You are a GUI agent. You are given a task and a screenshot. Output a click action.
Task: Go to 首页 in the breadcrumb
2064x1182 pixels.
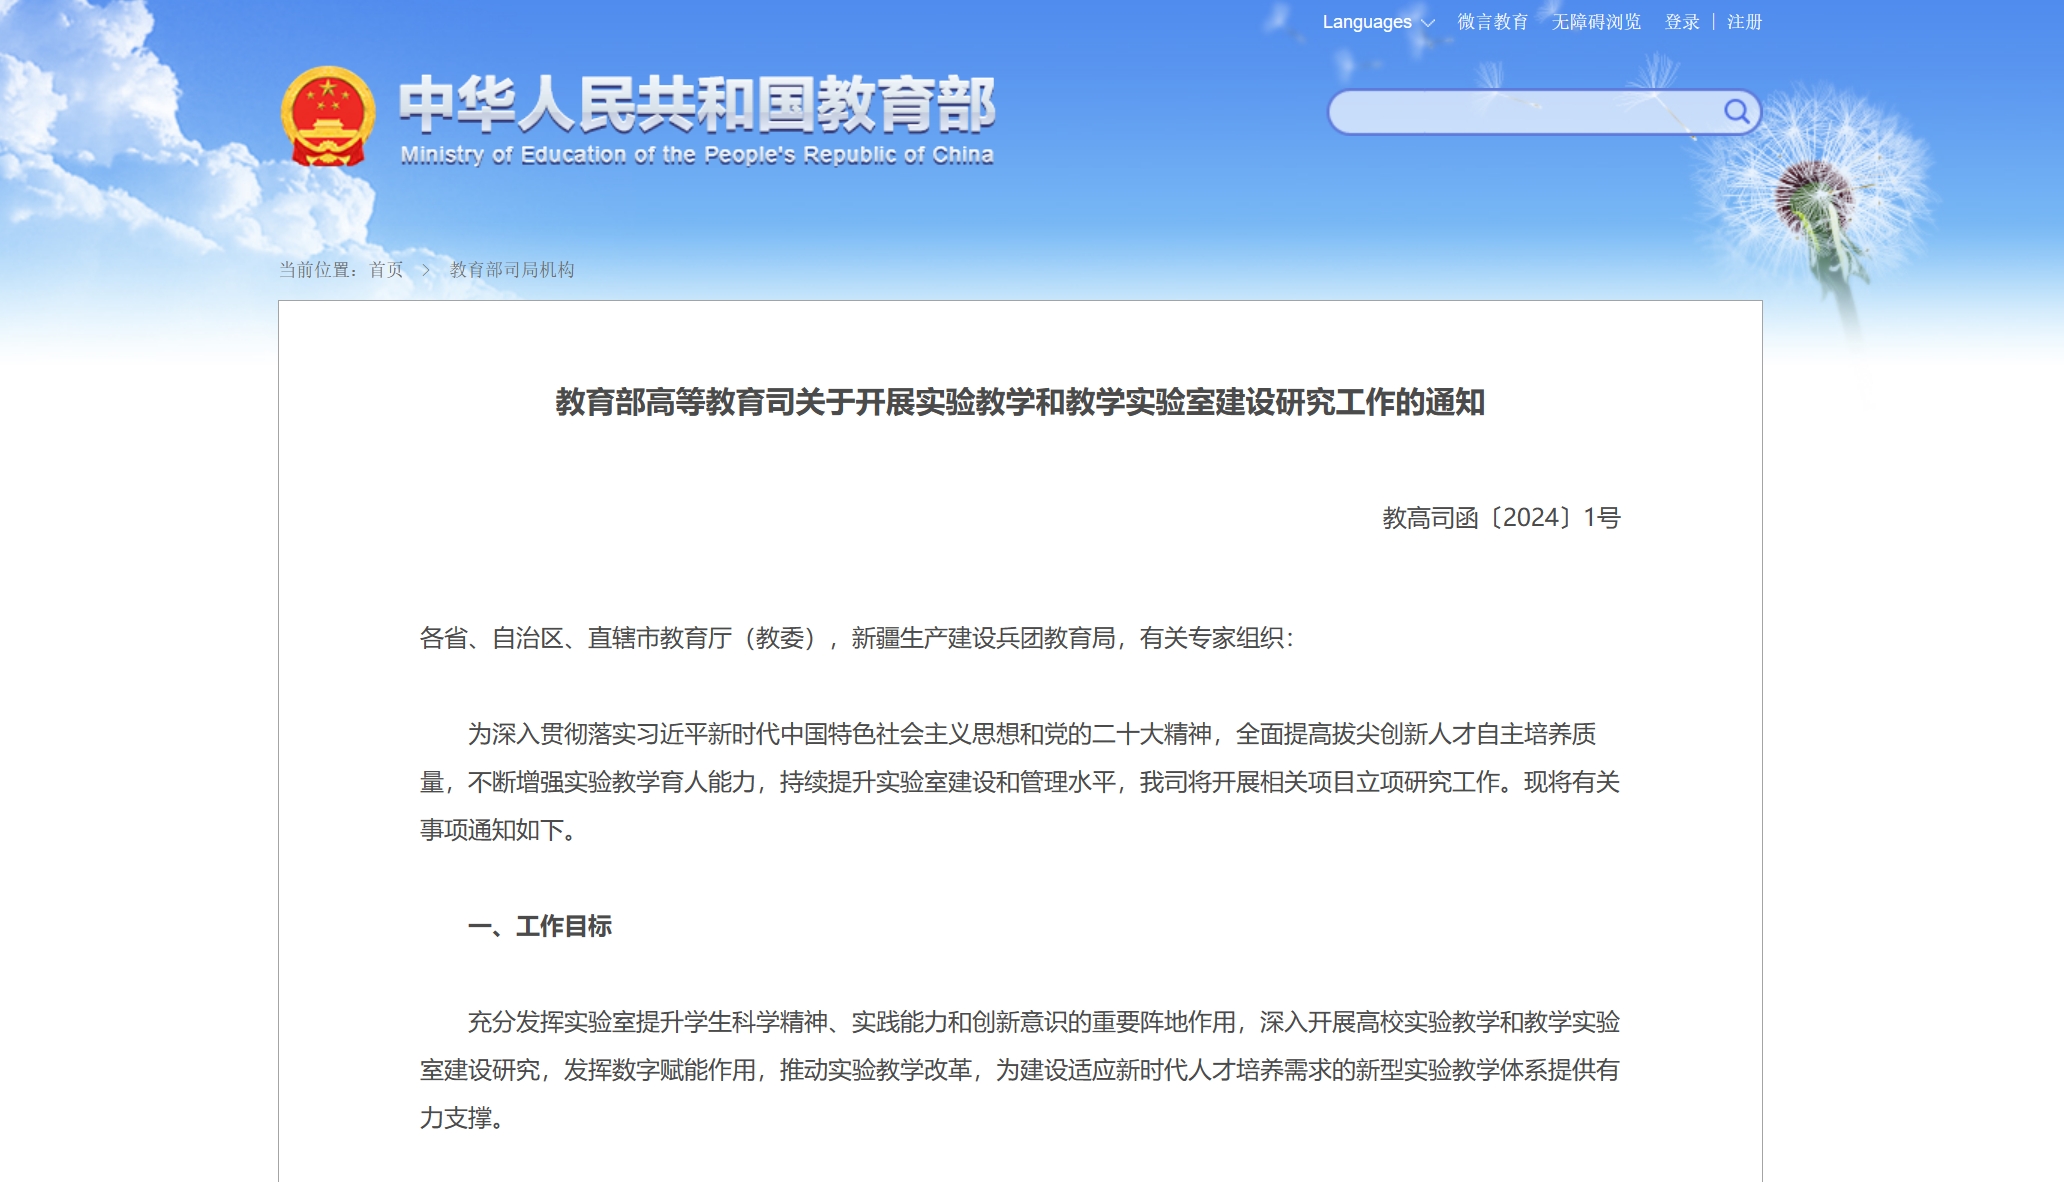pyautogui.click(x=386, y=270)
